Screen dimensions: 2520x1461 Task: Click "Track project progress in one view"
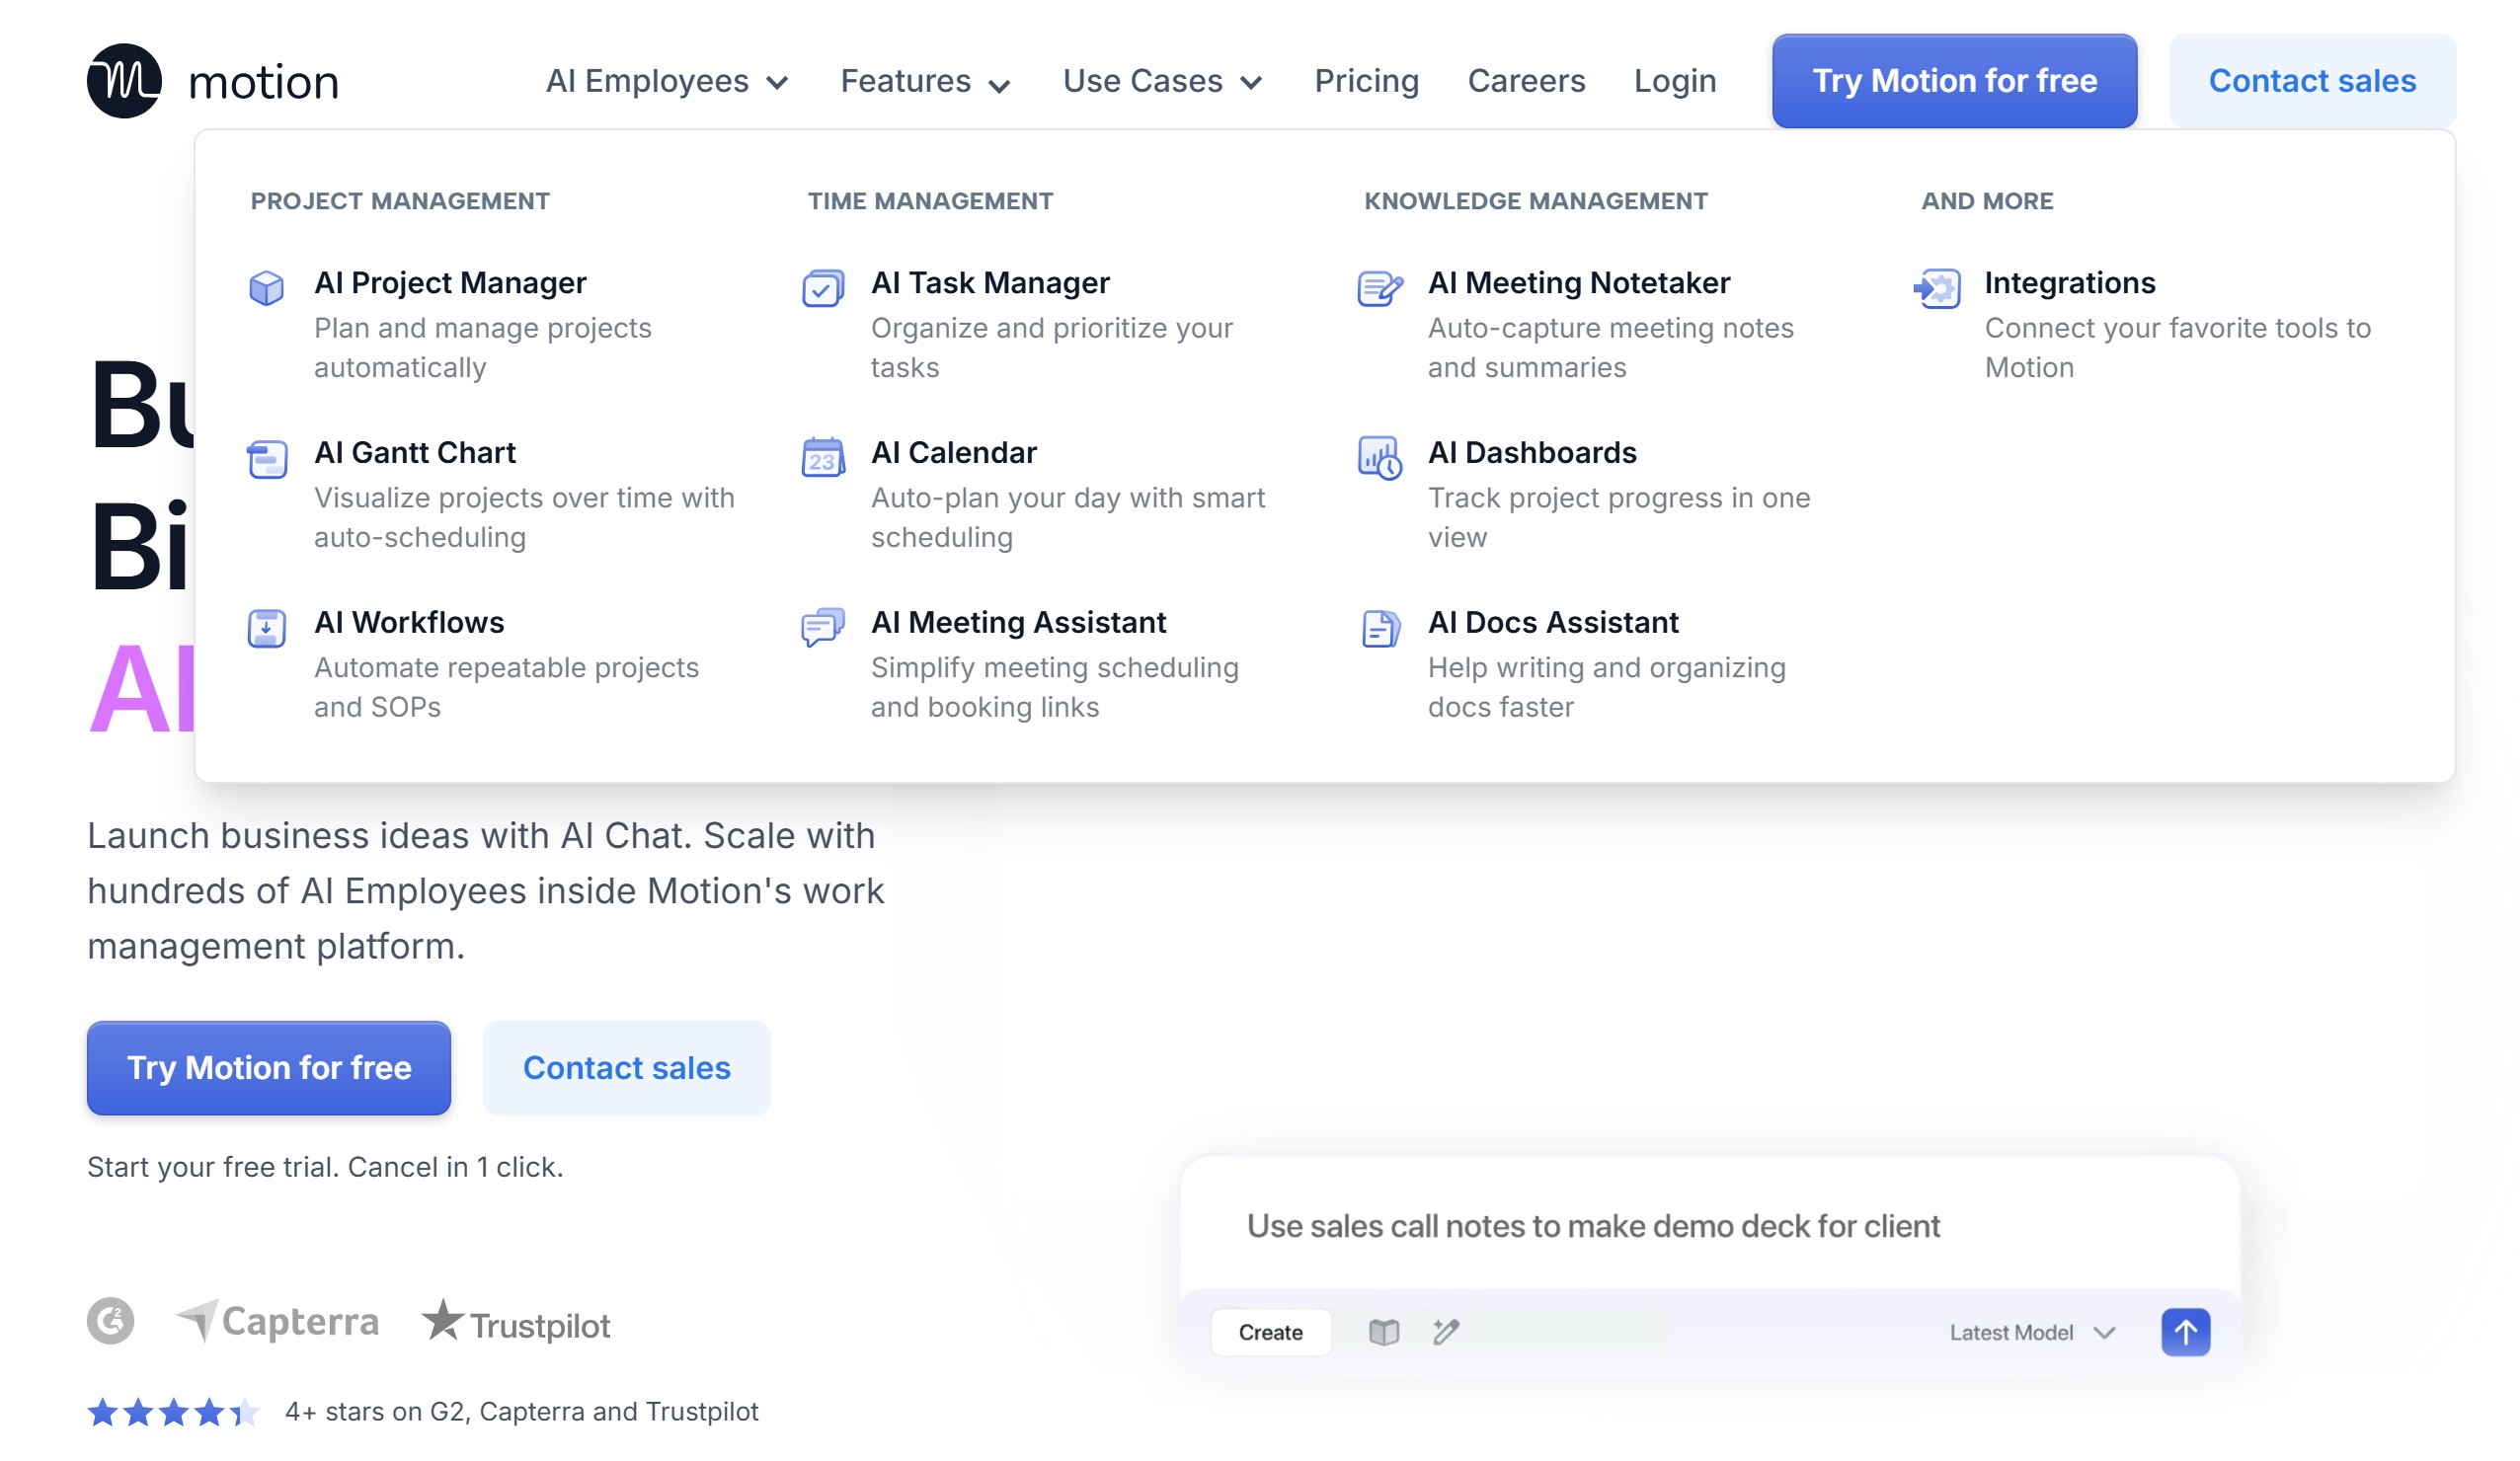click(1619, 517)
